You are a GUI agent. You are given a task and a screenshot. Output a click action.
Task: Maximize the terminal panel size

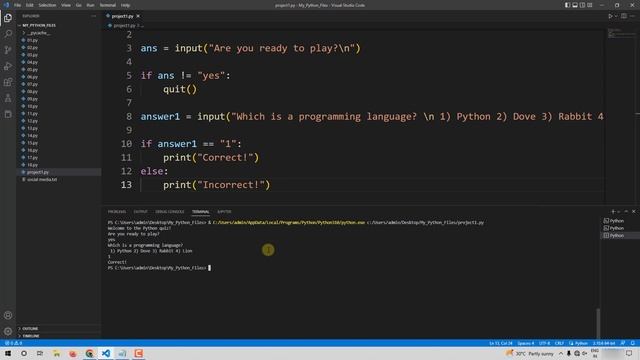tap(626, 211)
